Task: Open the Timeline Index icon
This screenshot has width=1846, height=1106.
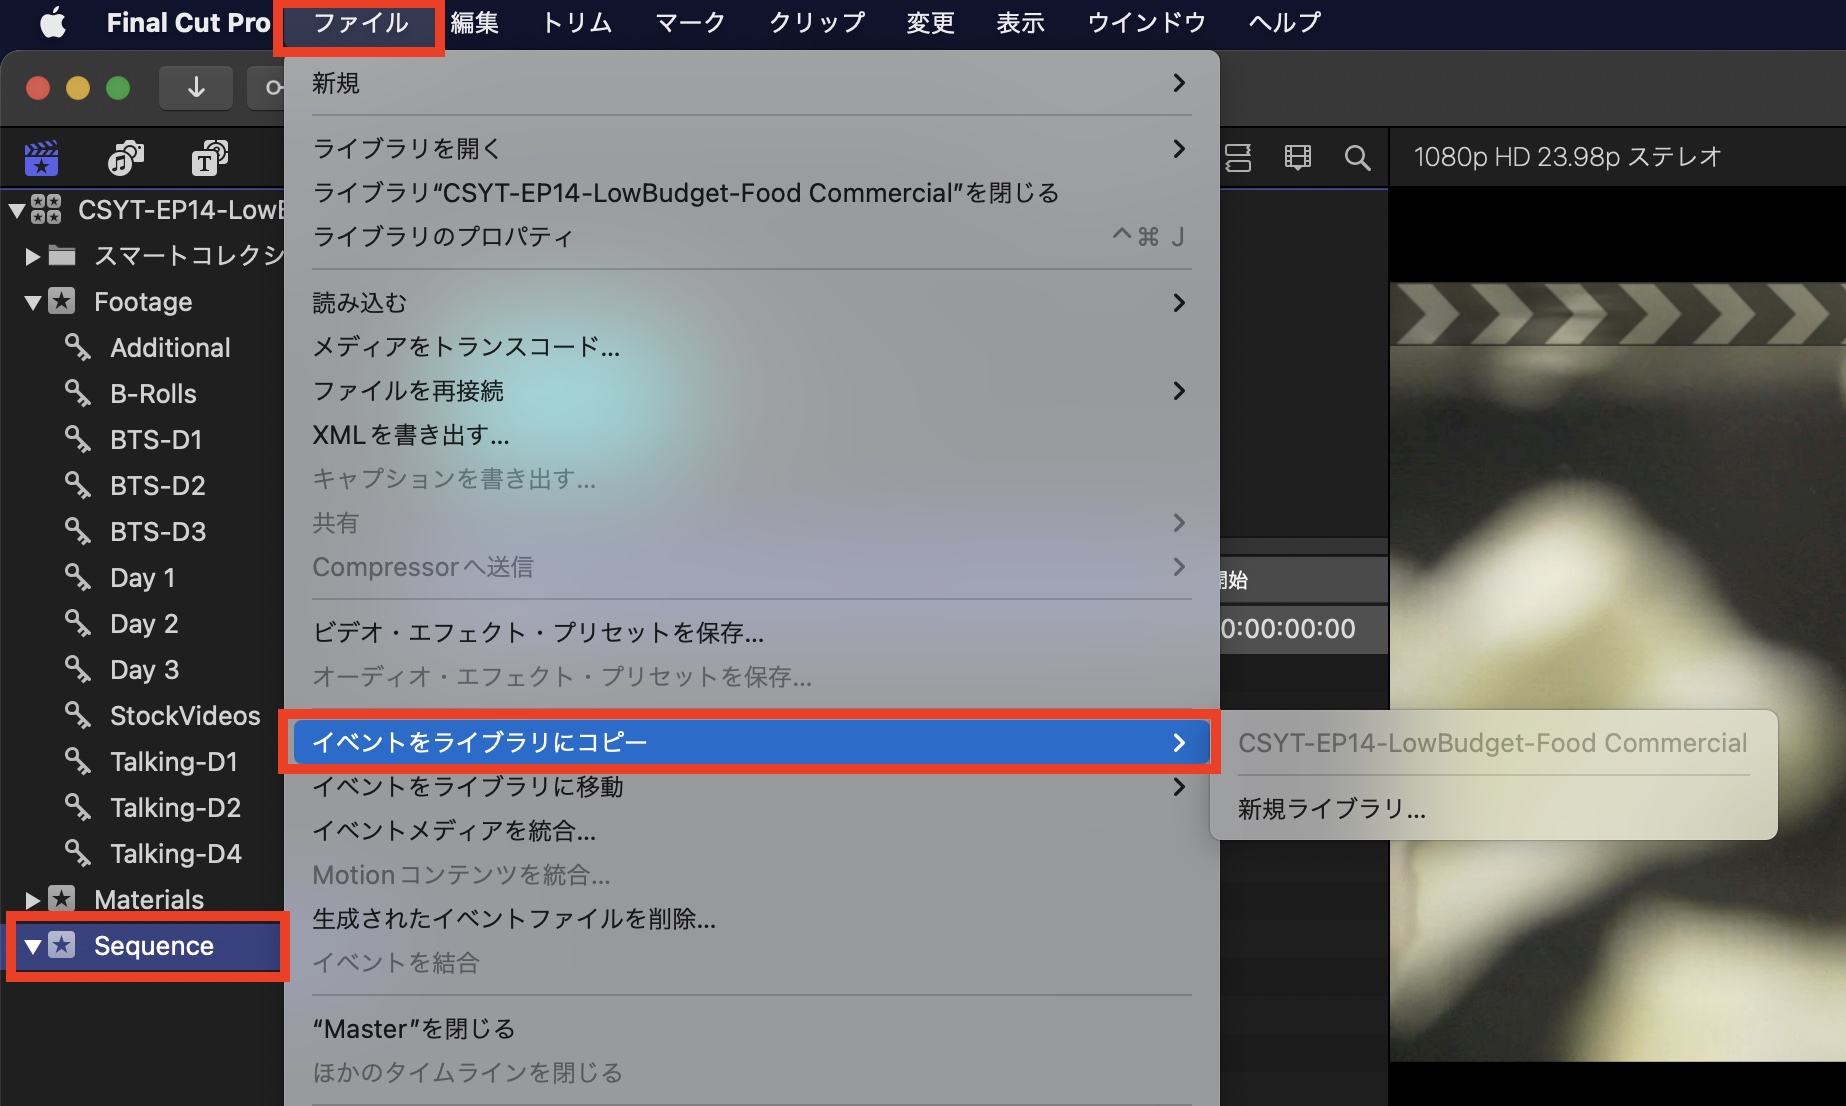Action: pyautogui.click(x=1237, y=157)
